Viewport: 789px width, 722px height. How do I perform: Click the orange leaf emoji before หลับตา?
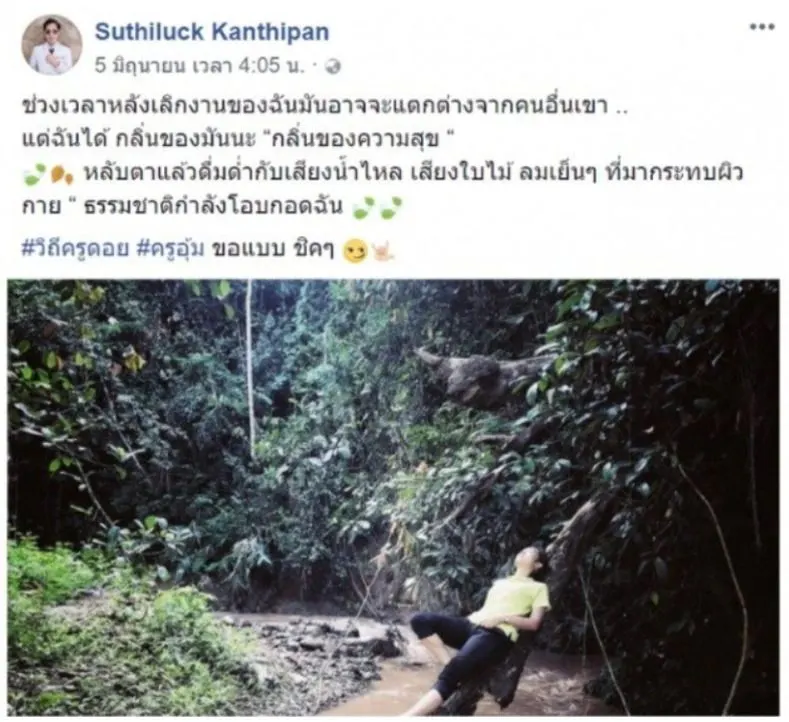pos(61,175)
